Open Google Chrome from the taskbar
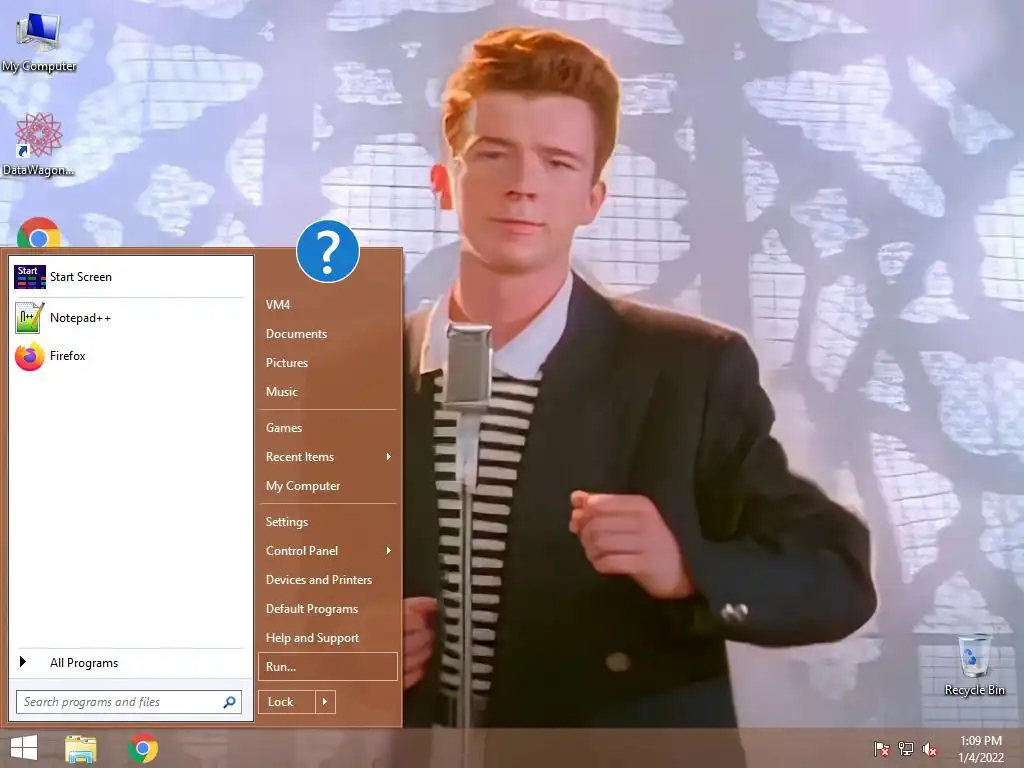1024x768 pixels. [x=144, y=748]
